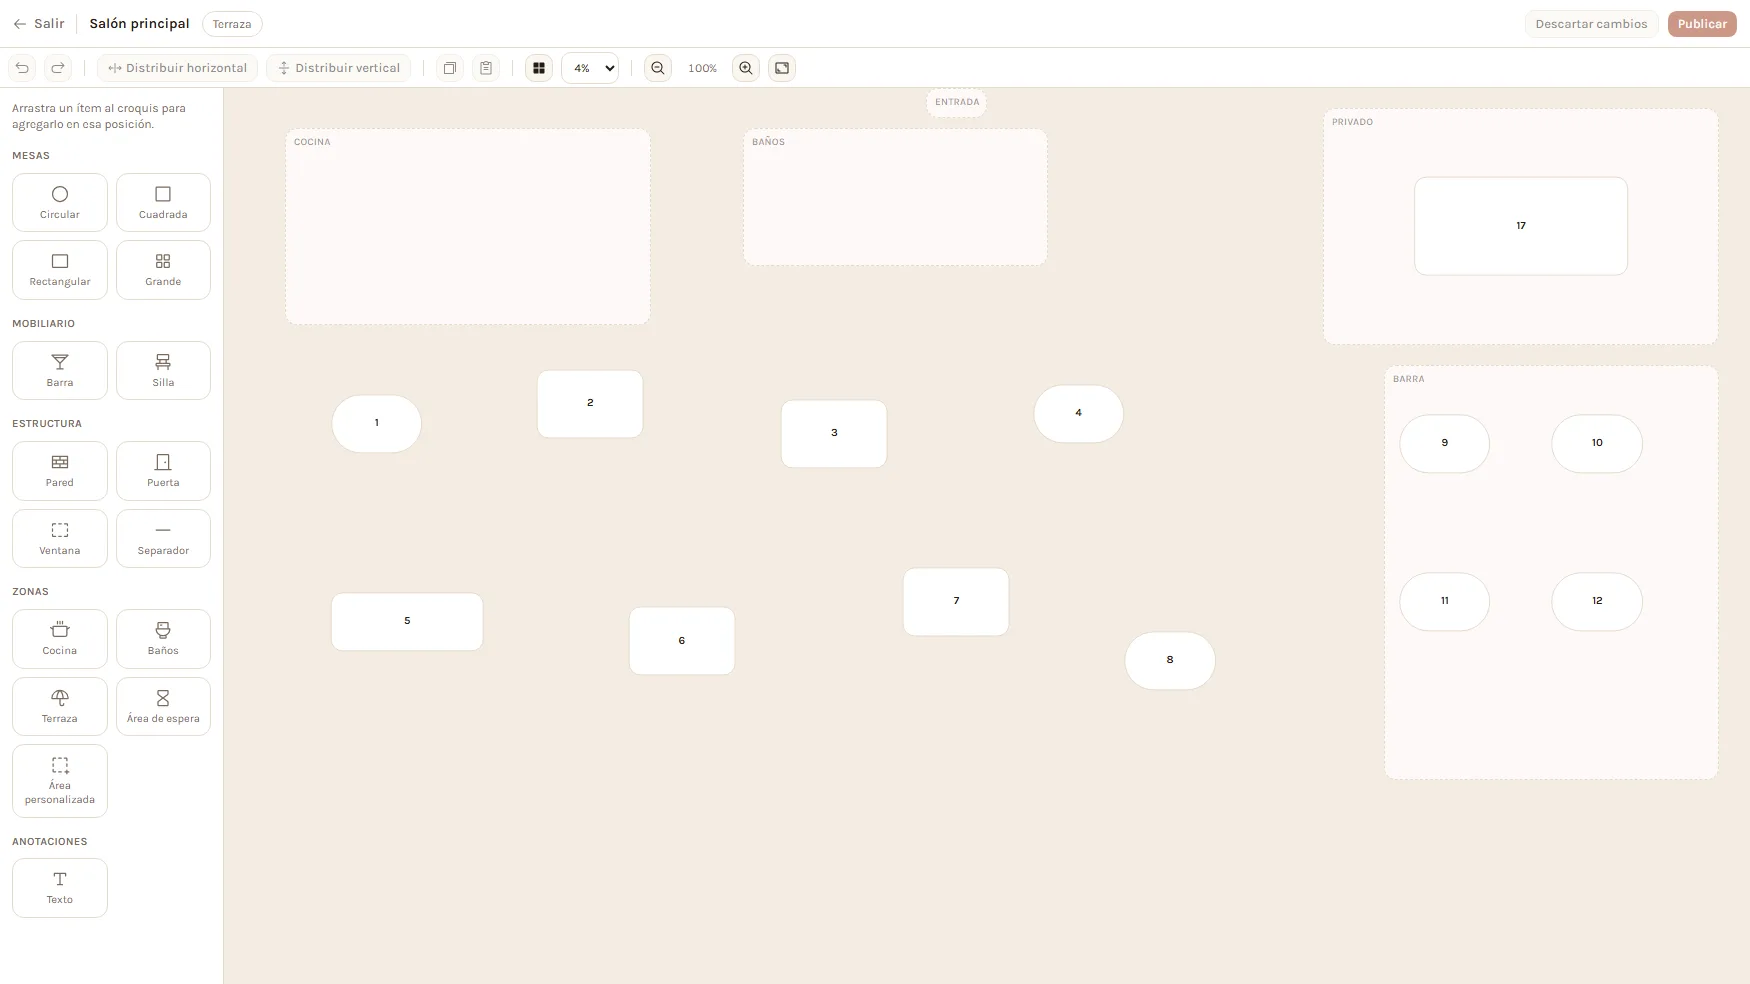
Task: Publish the layout with Publicar
Action: [1702, 24]
